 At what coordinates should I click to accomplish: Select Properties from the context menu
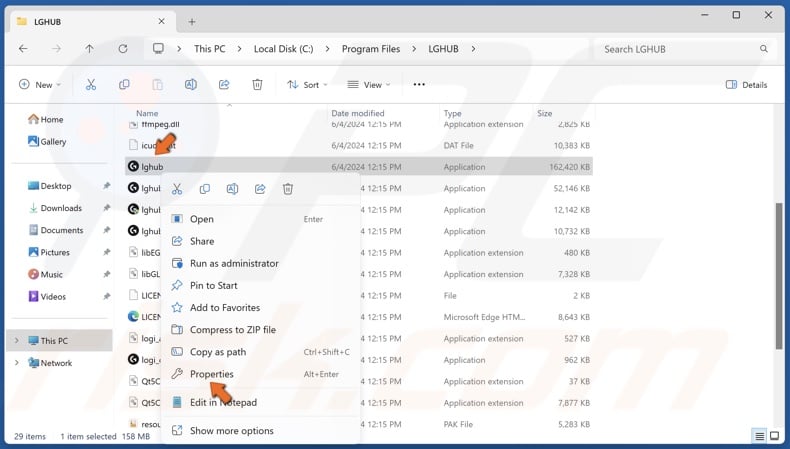point(212,374)
